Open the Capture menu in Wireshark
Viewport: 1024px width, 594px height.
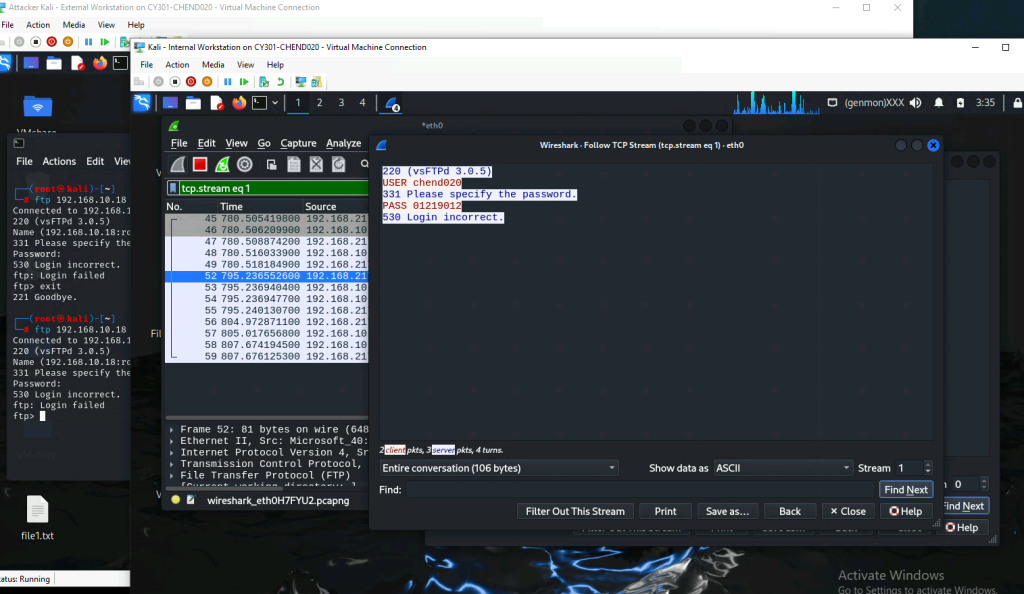tap(298, 143)
